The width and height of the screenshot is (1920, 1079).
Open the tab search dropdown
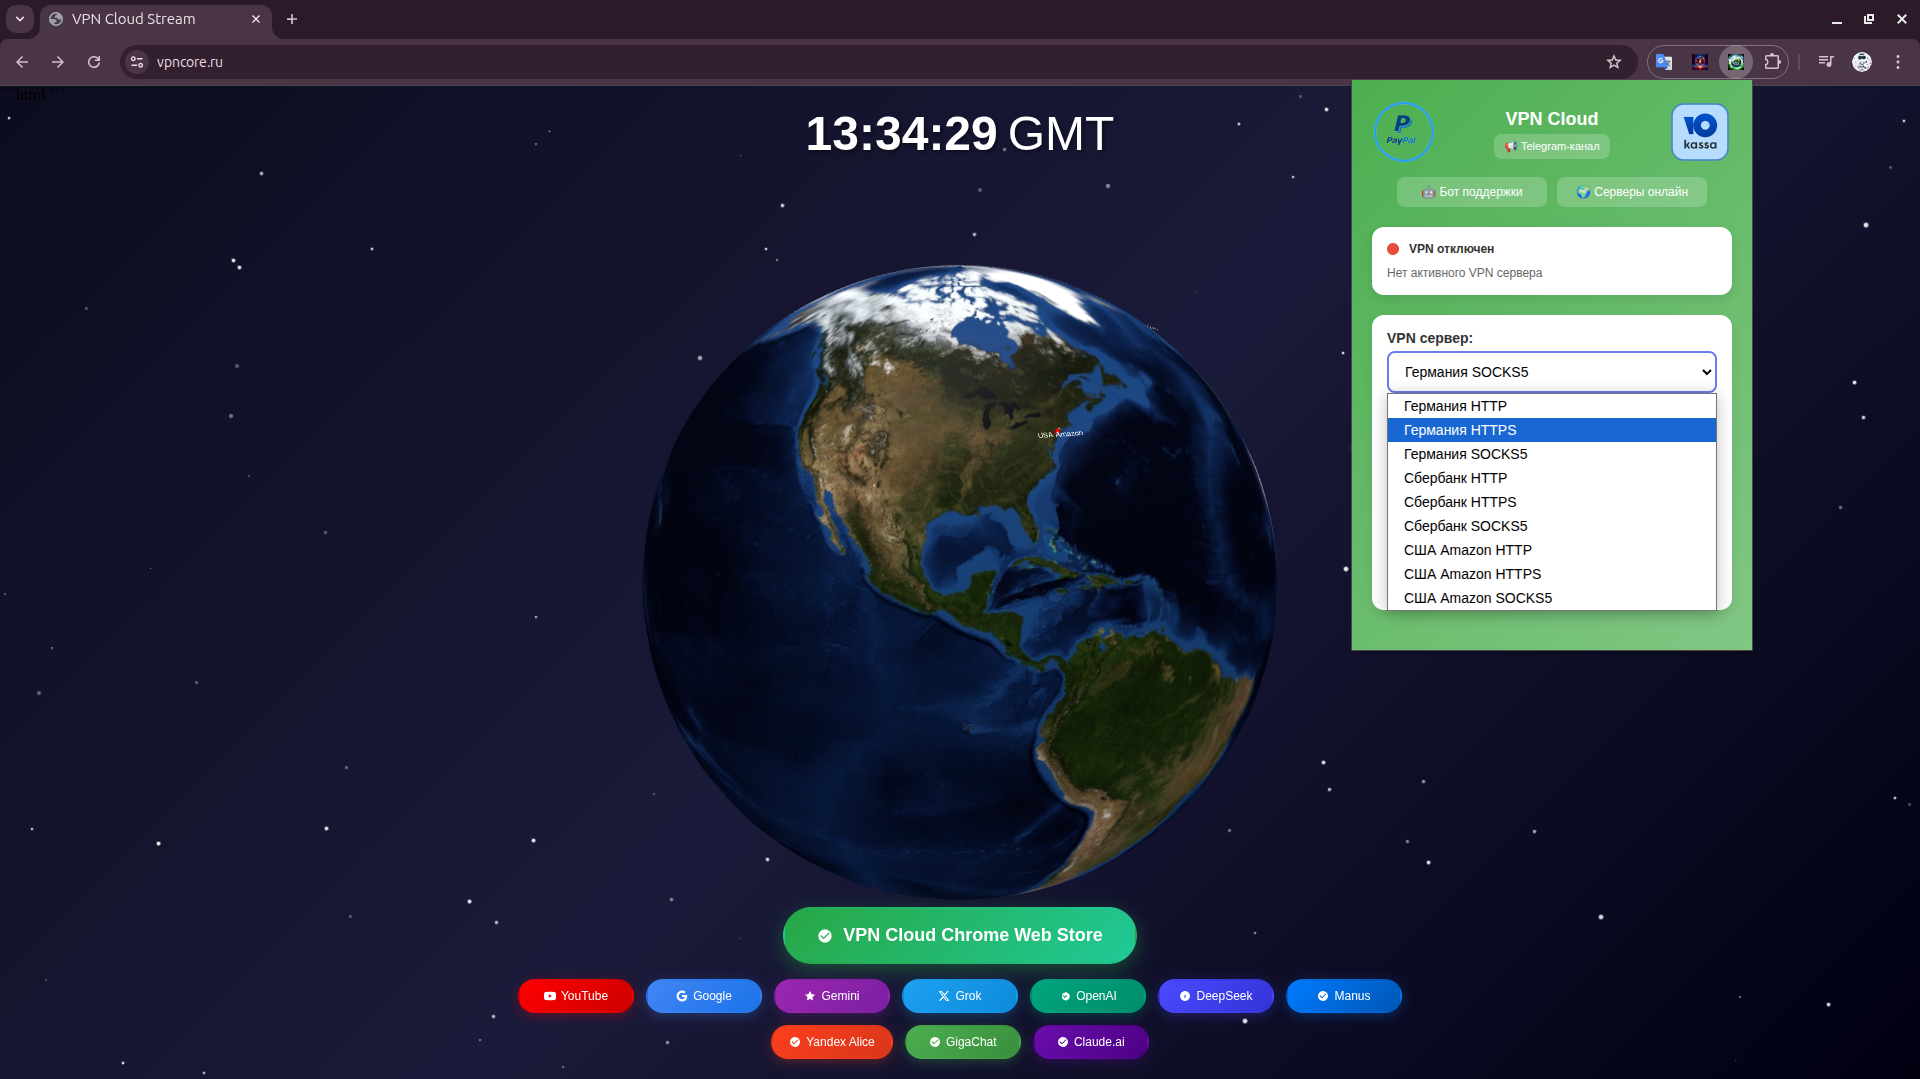tap(20, 19)
